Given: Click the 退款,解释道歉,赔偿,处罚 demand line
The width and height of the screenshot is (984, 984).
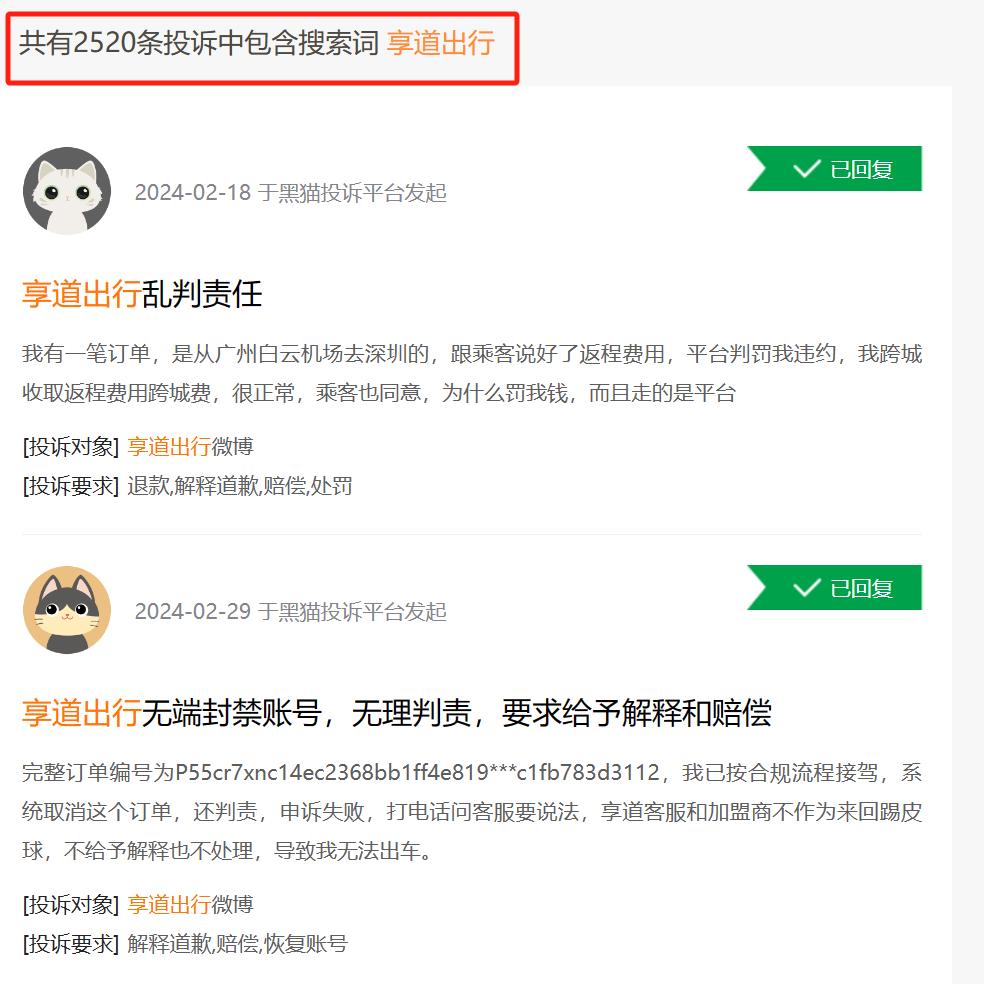Looking at the screenshot, I should click(240, 486).
